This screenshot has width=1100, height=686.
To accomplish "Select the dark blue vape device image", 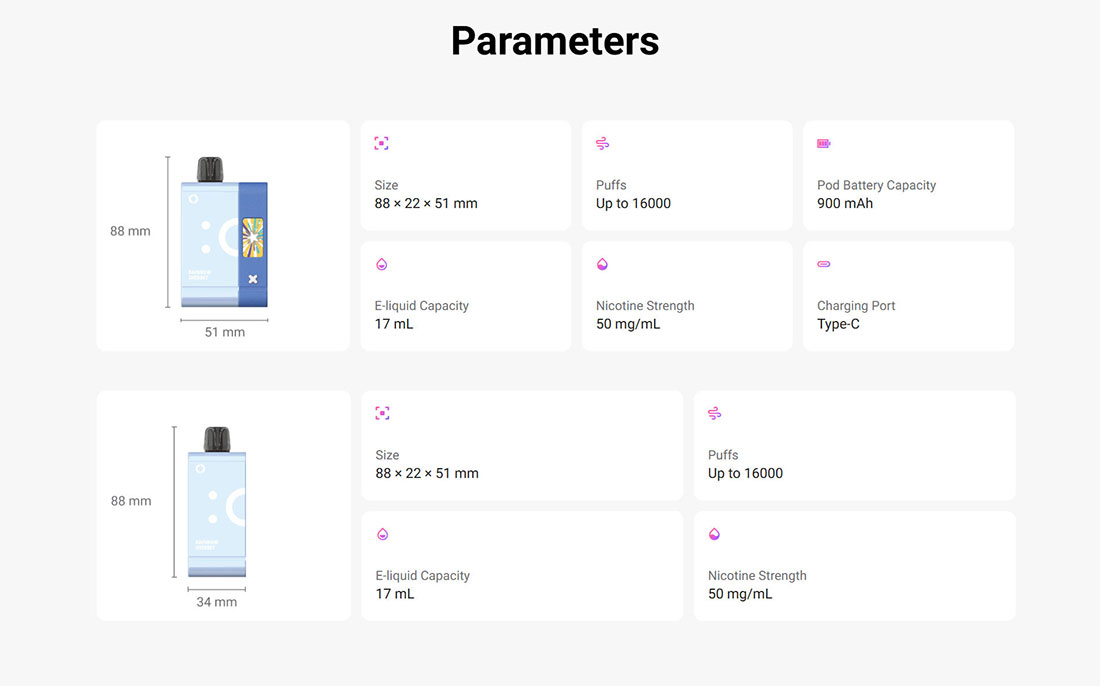I will (x=225, y=235).
